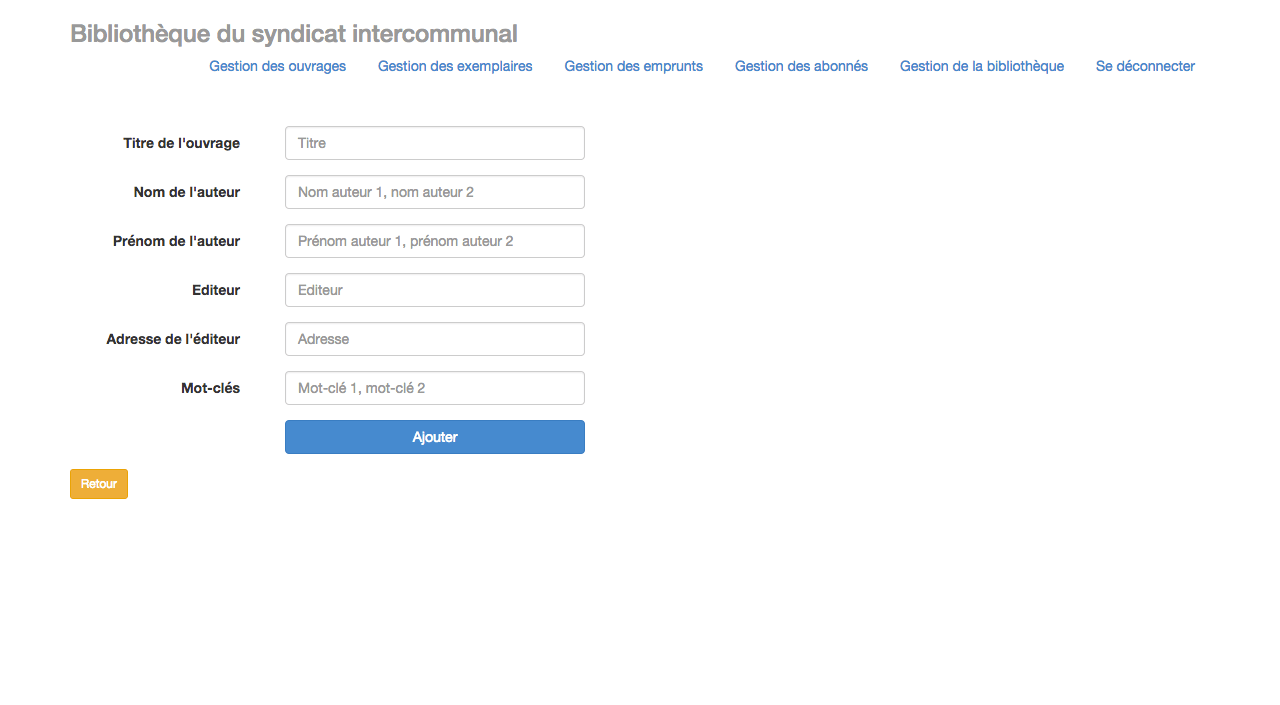The height and width of the screenshot is (705, 1280).
Task: Go to Gestion des emprunts
Action: (633, 66)
